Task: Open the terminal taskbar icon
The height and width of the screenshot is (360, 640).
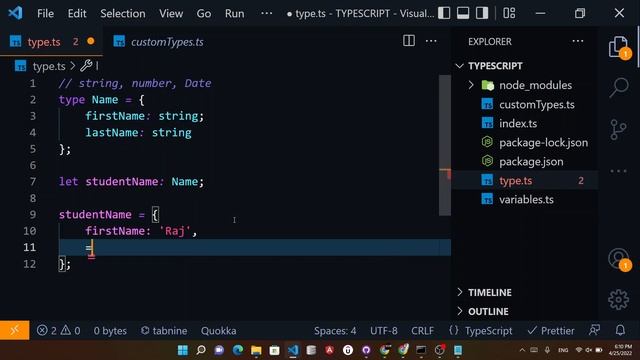Action: click(x=421, y=350)
